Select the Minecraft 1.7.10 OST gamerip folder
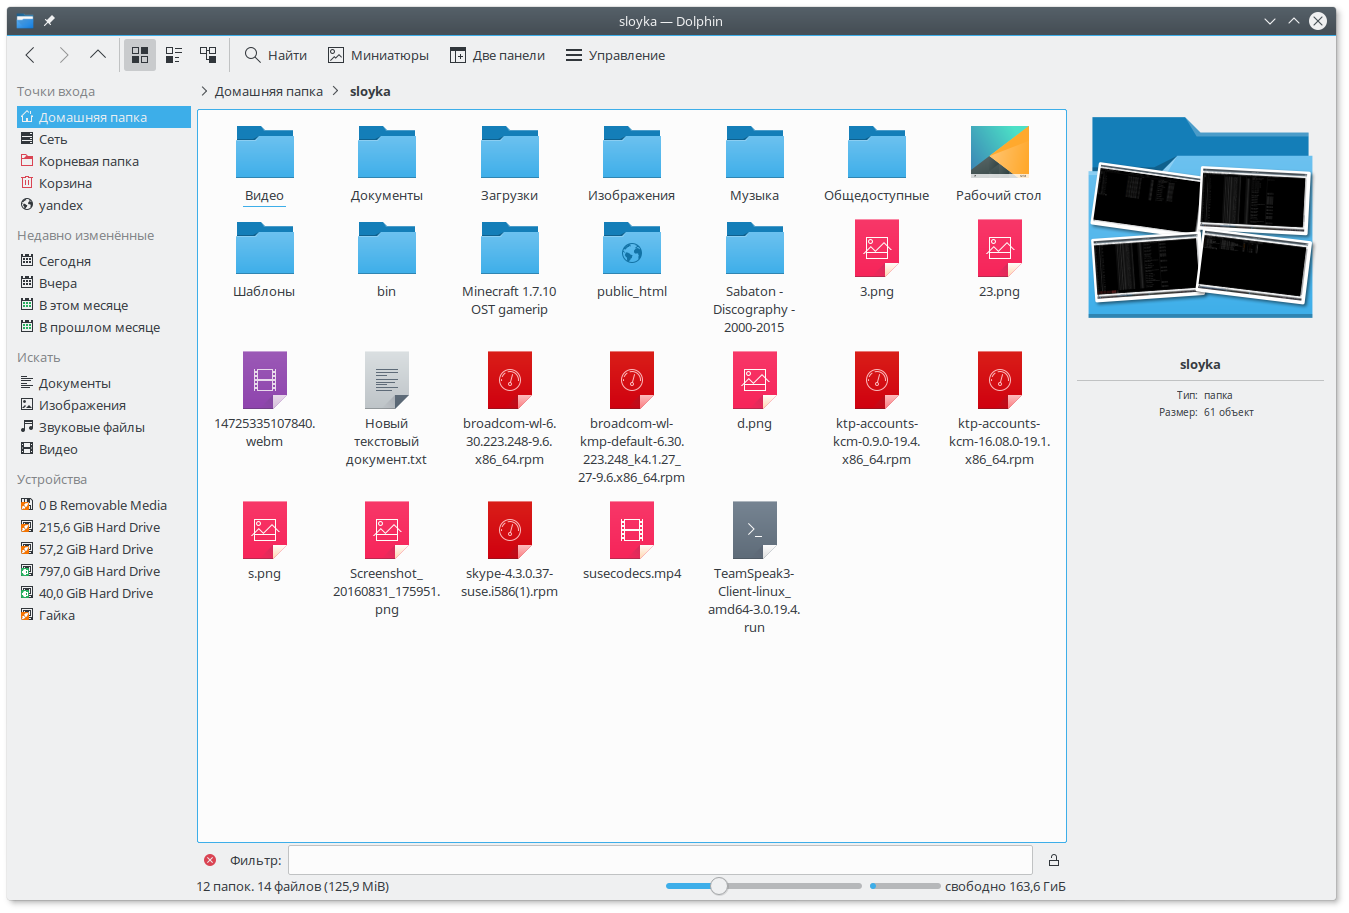 point(510,248)
